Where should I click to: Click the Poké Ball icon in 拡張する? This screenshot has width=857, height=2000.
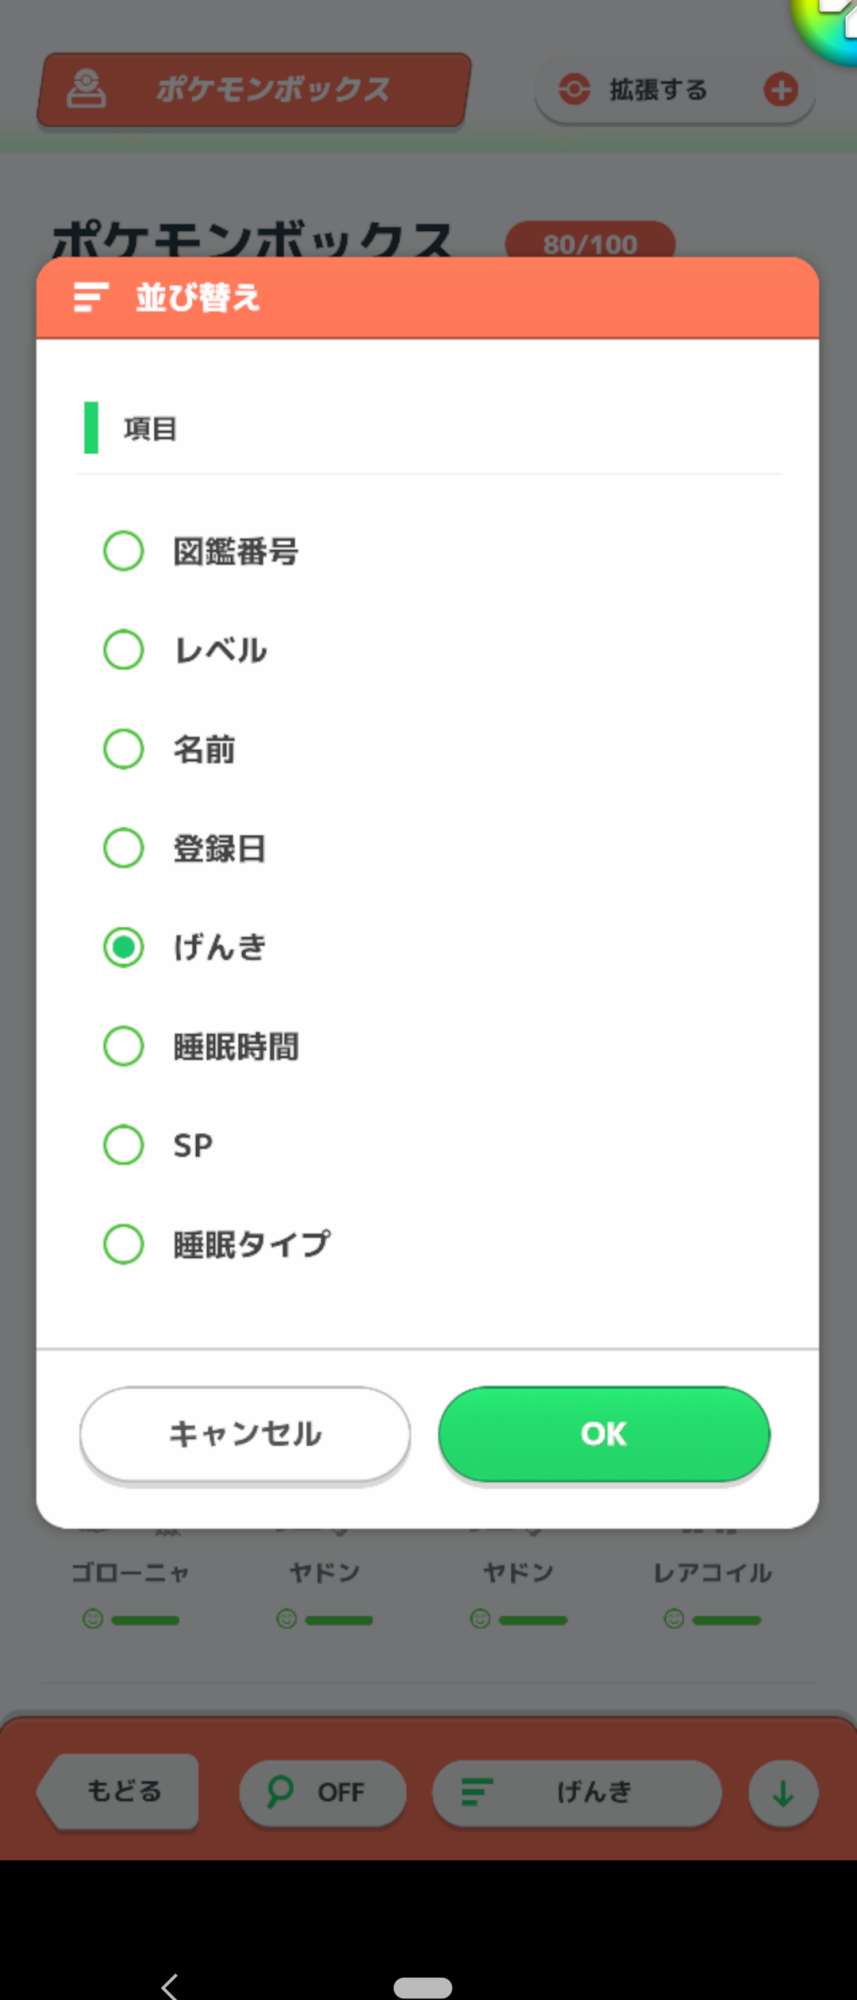(x=574, y=90)
